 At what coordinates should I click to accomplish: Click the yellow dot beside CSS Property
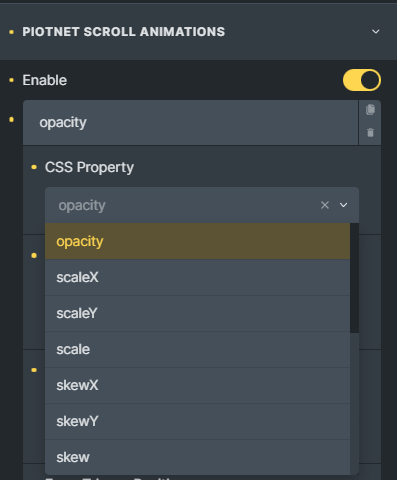34,167
